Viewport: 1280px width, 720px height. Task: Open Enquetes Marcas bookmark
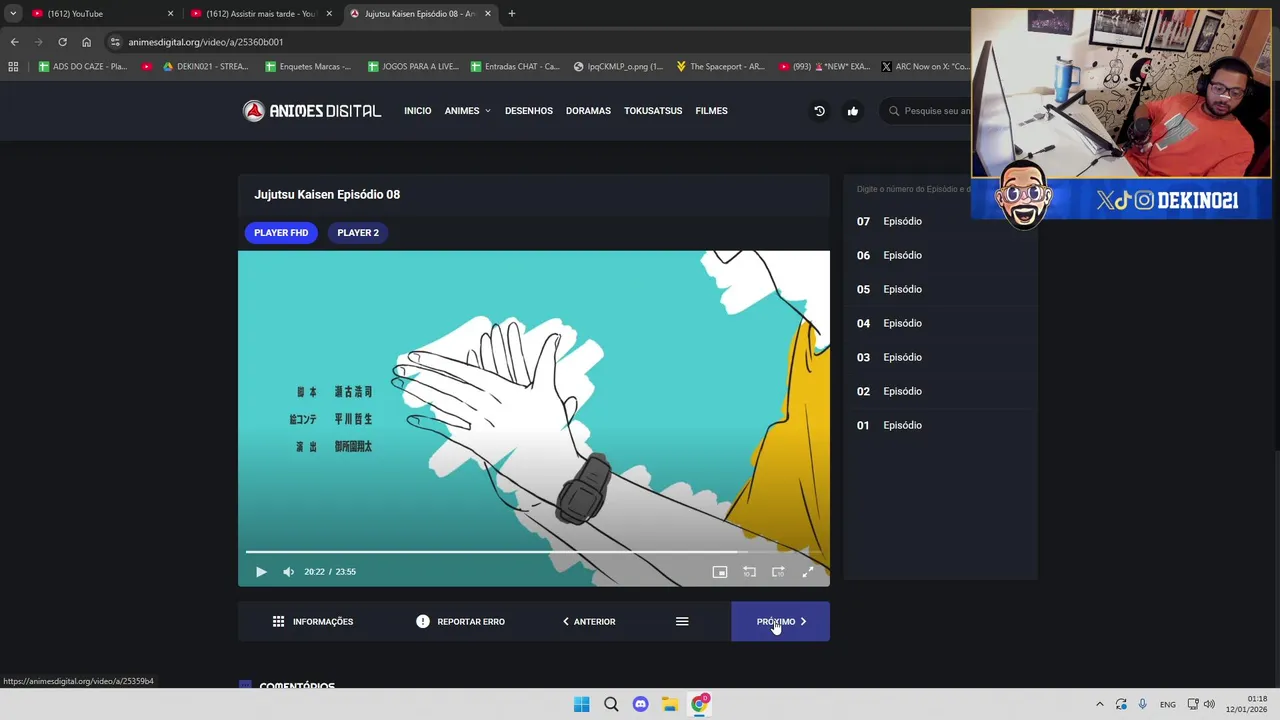(308, 67)
